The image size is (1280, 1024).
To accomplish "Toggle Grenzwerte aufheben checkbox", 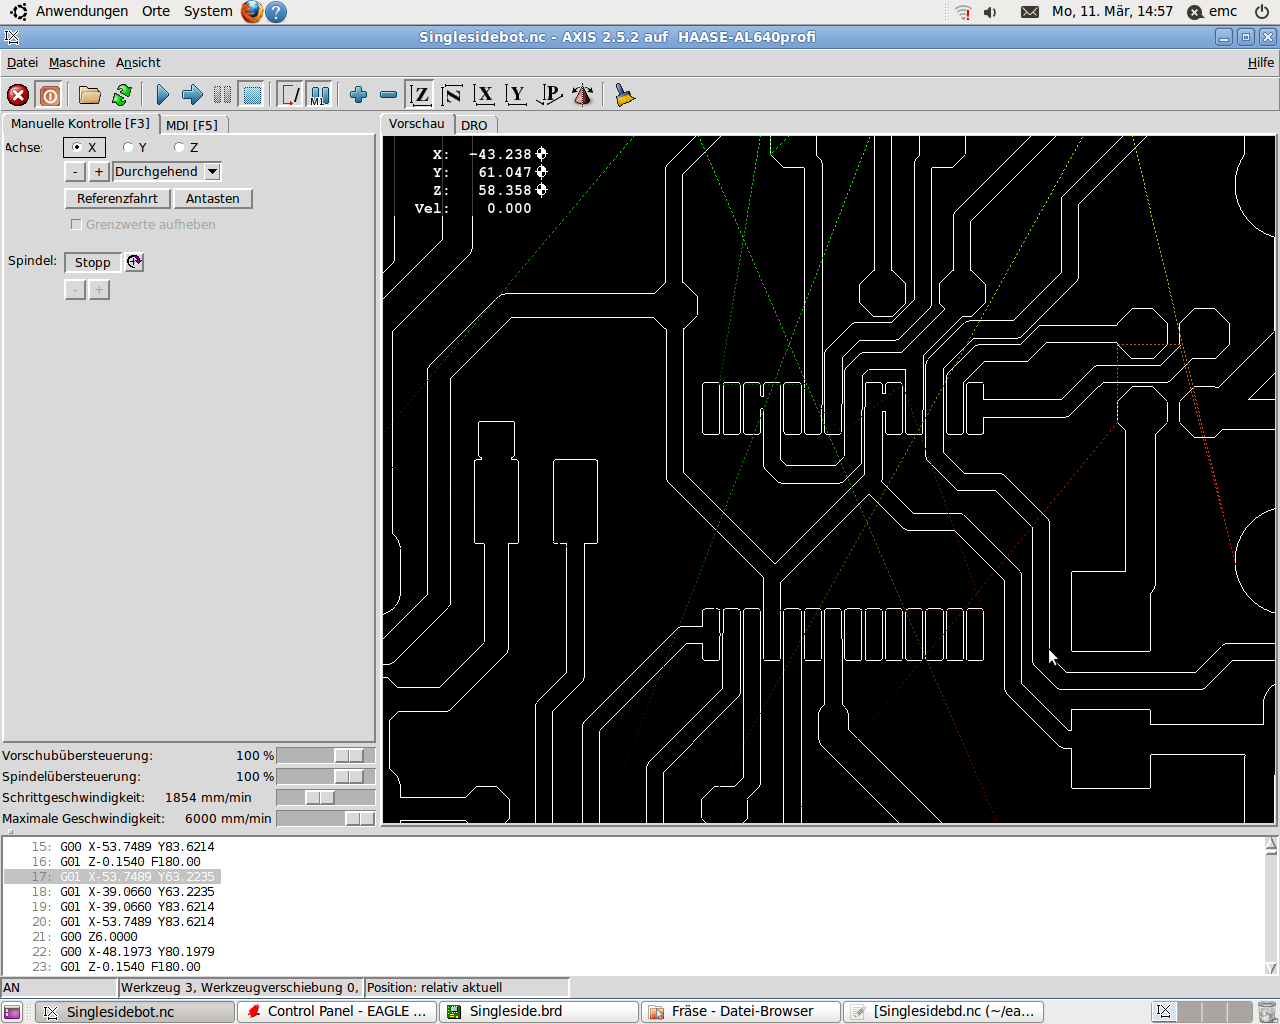I will click(x=76, y=225).
